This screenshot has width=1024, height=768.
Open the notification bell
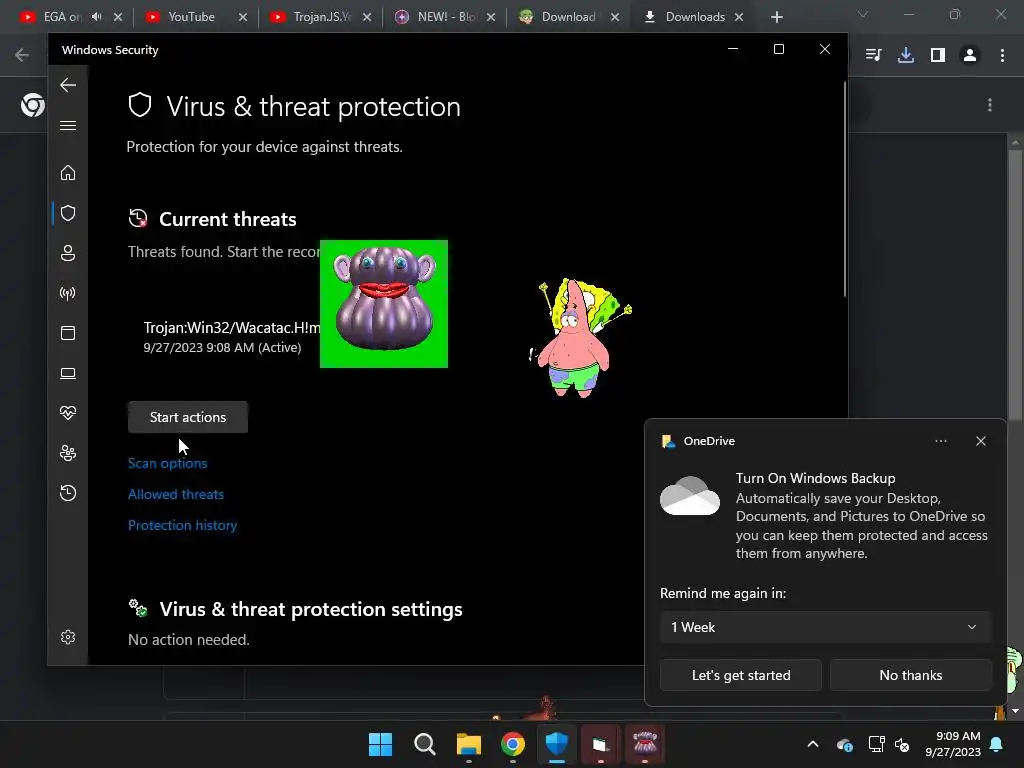coord(997,744)
